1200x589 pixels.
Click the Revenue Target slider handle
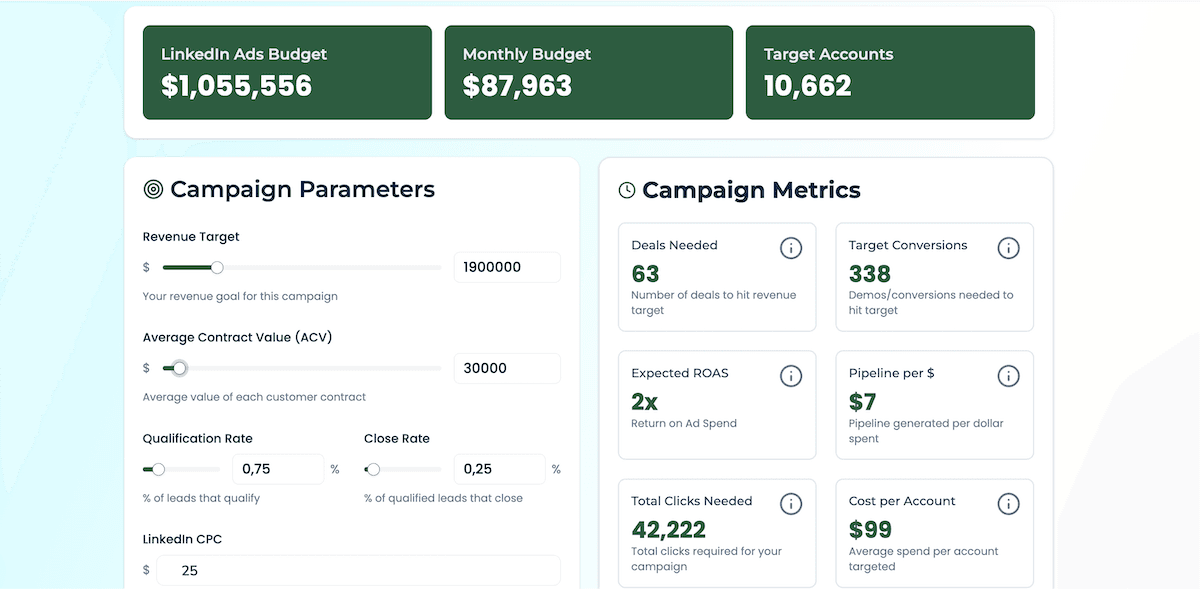217,267
